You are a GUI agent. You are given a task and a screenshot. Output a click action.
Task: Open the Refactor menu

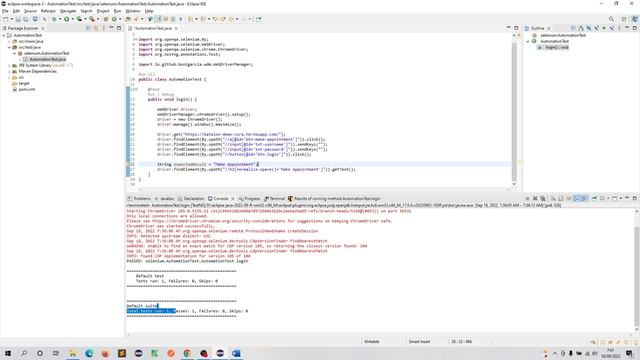48,11
